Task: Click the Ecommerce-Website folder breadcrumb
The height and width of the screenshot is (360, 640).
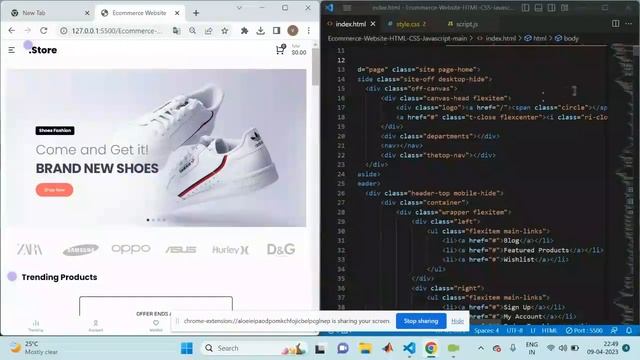Action: 397,38
